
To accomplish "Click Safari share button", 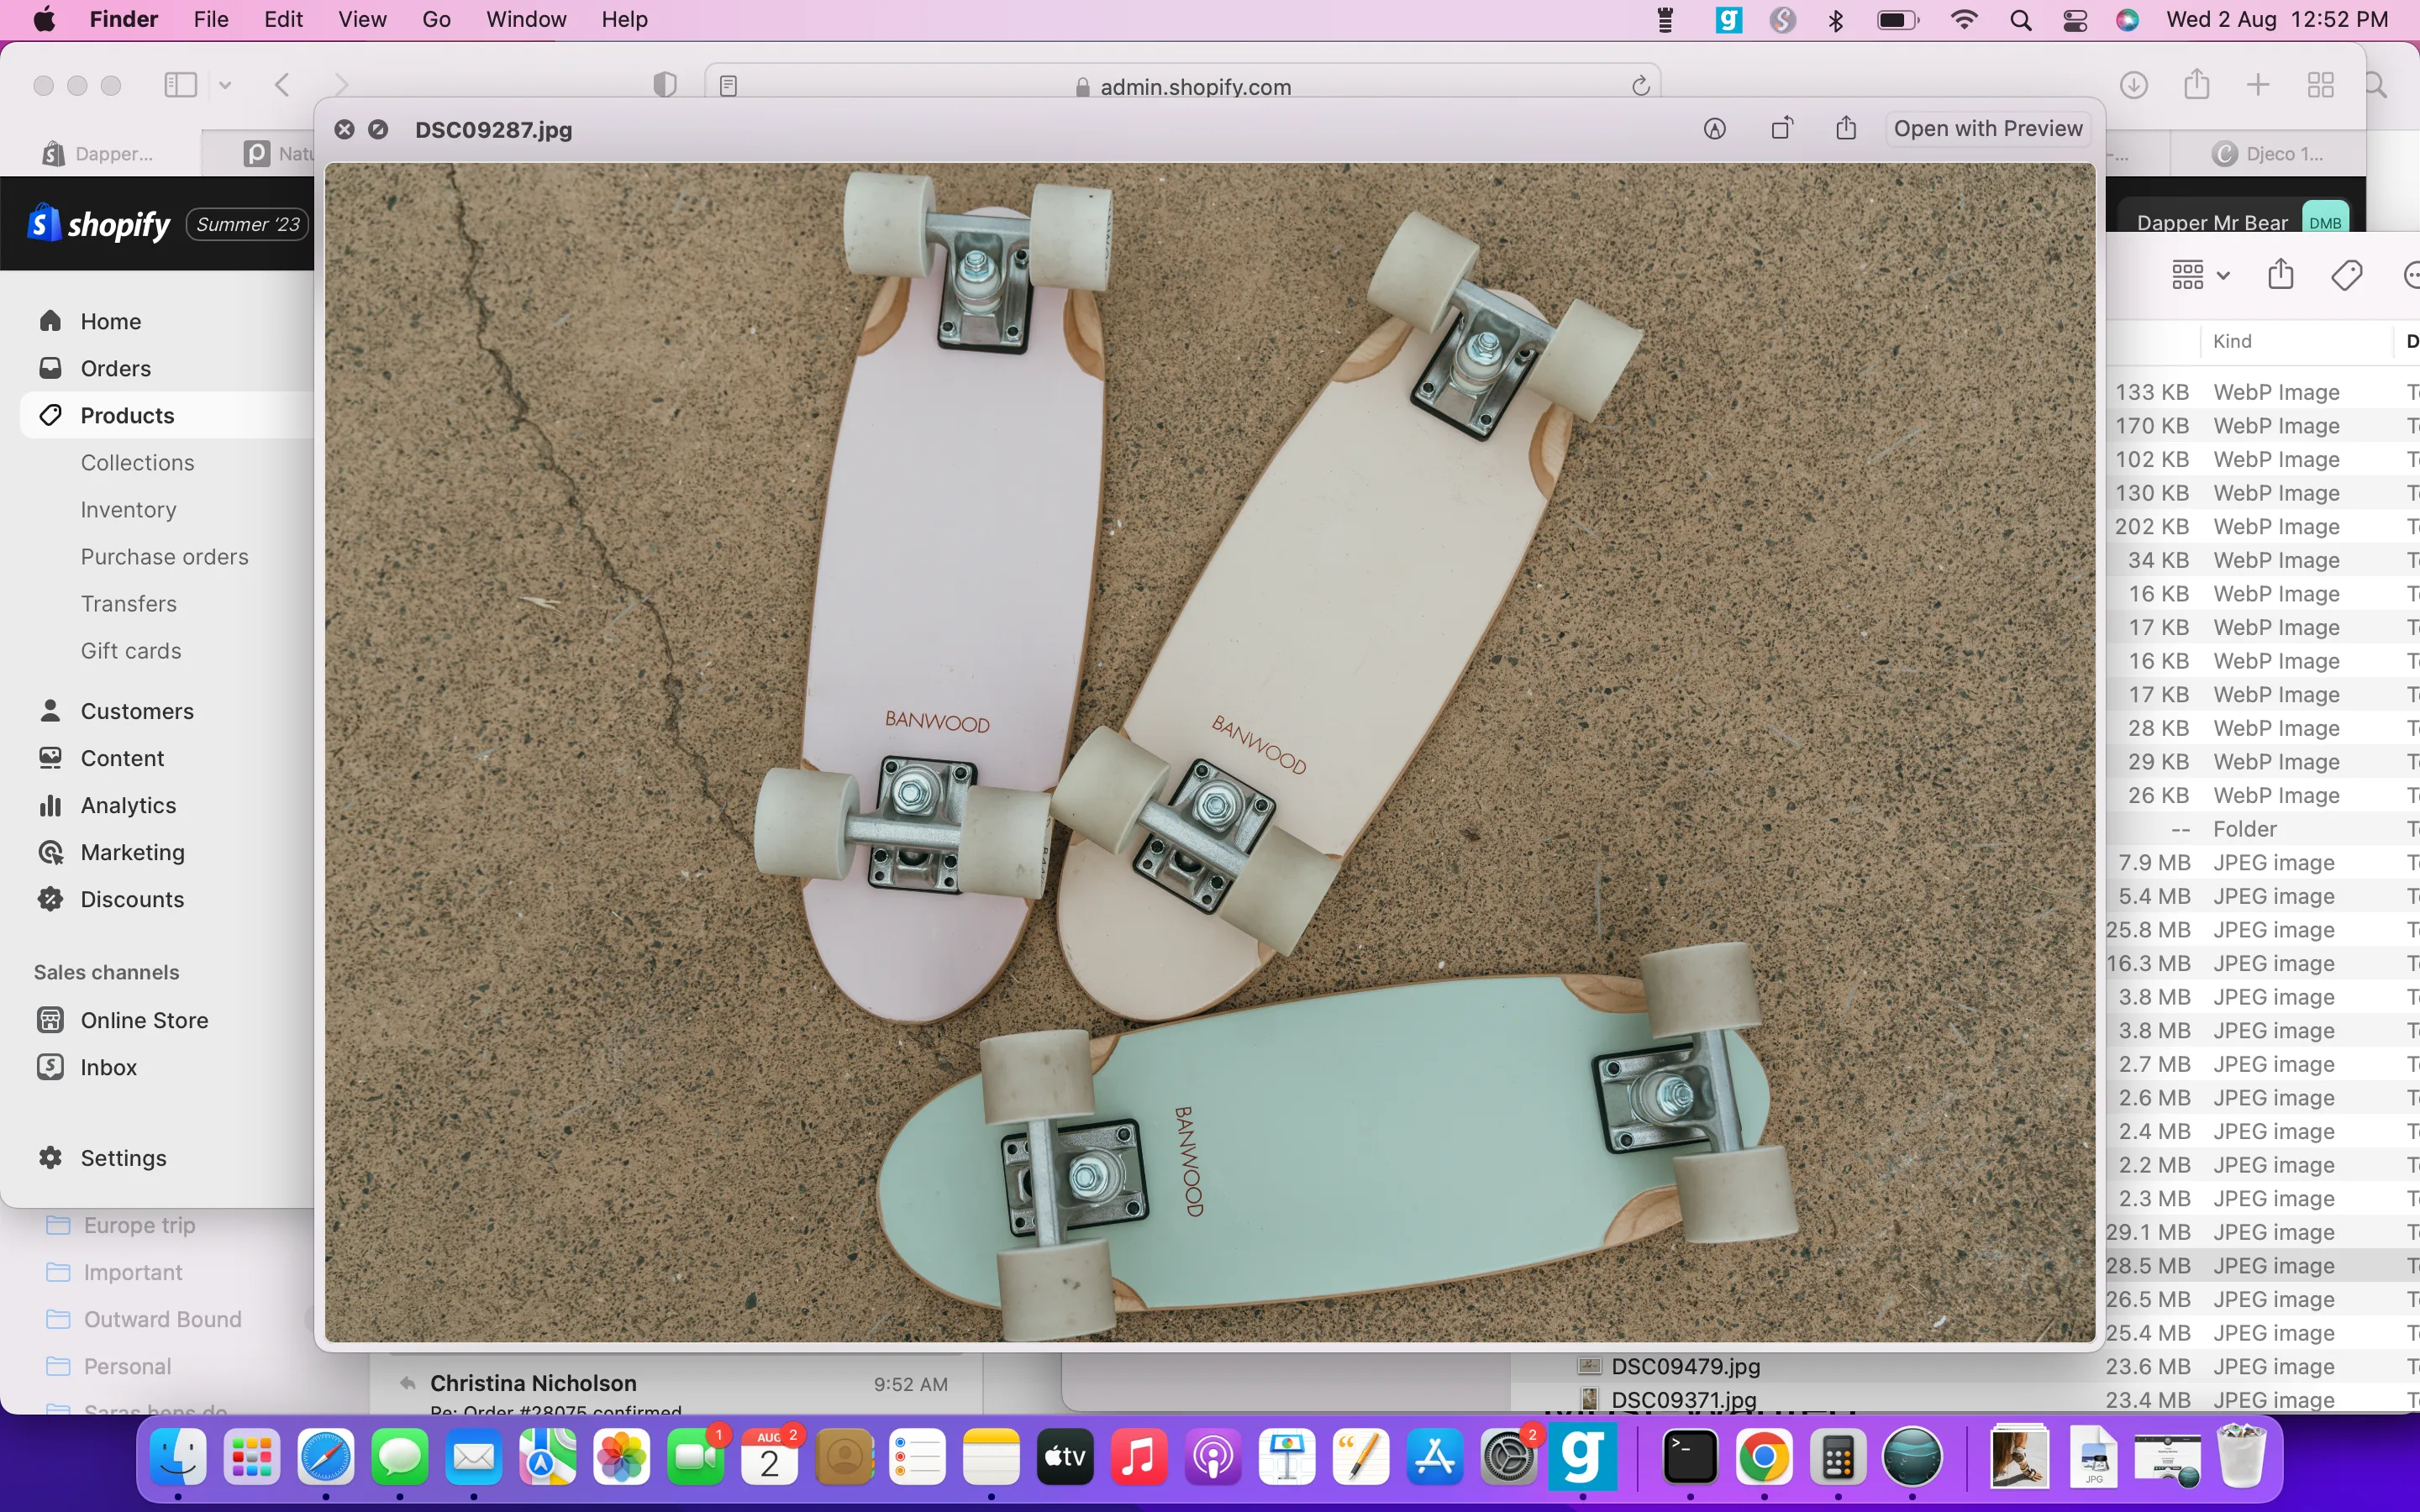I will pos(2196,84).
